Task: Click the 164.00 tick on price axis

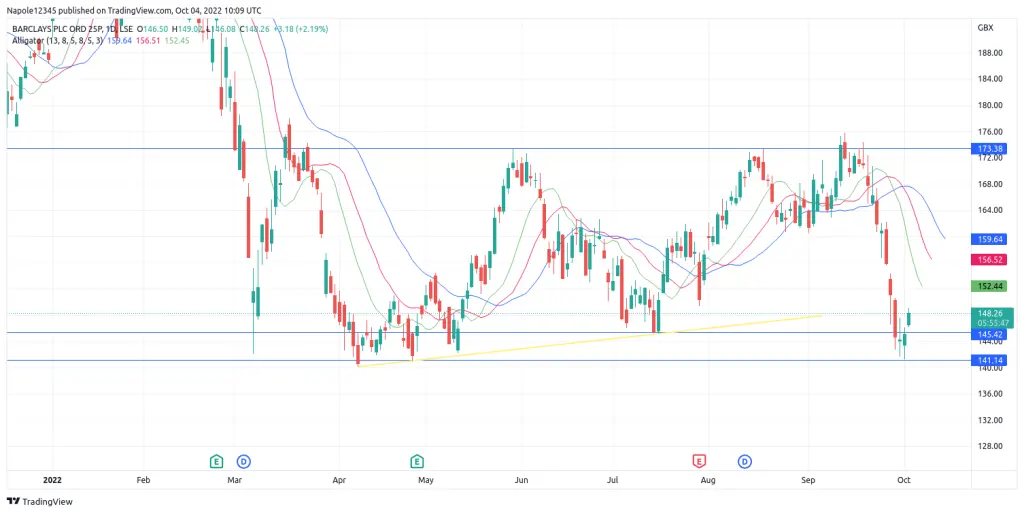Action: (x=990, y=210)
